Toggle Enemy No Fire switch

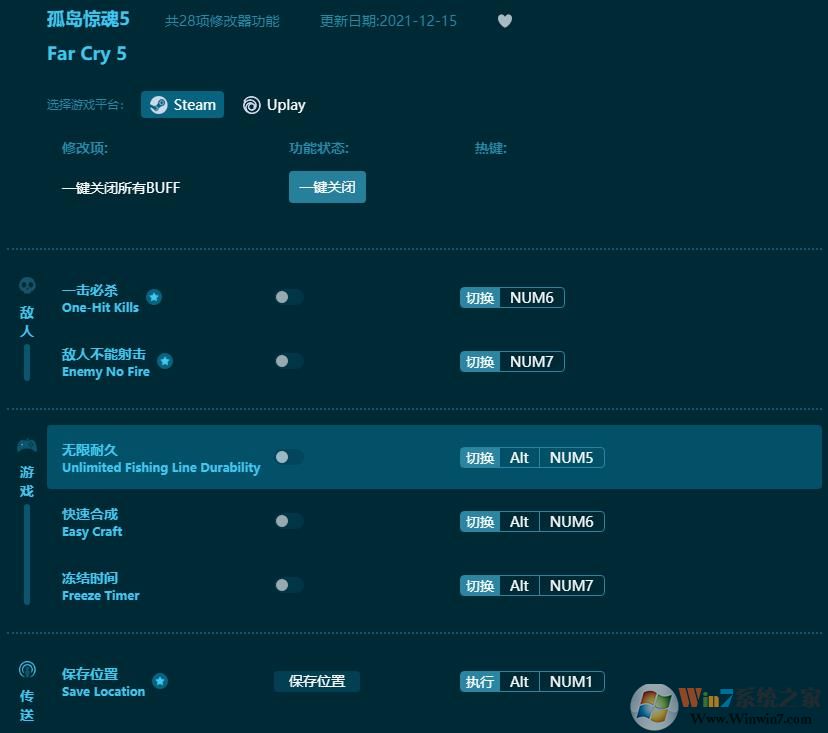point(289,361)
